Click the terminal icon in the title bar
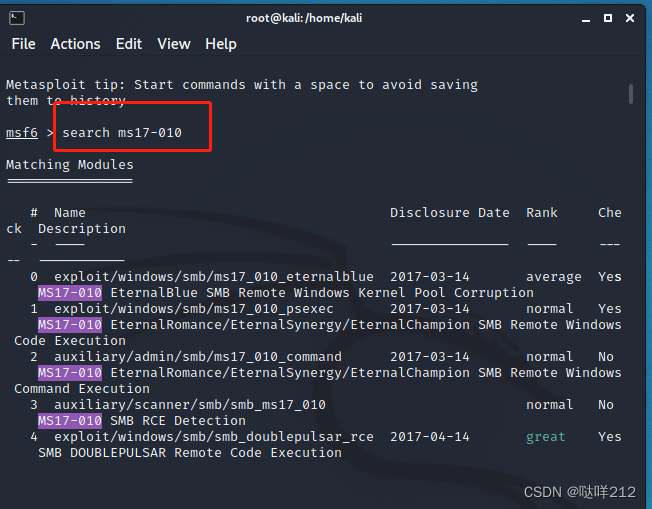The width and height of the screenshot is (652, 509). [x=17, y=18]
